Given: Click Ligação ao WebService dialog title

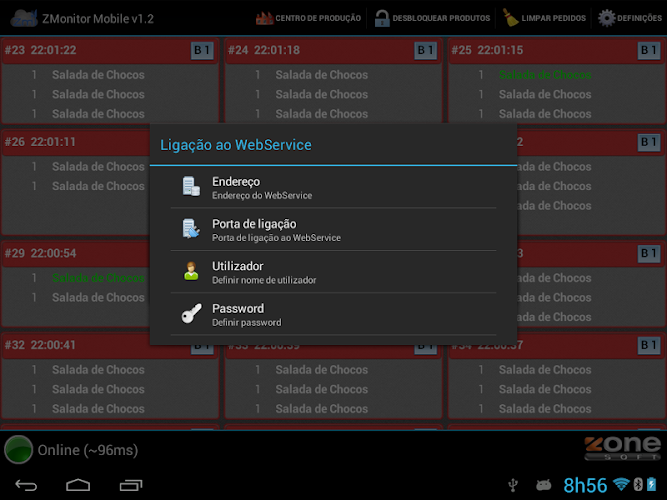Looking at the screenshot, I should pyautogui.click(x=236, y=145).
